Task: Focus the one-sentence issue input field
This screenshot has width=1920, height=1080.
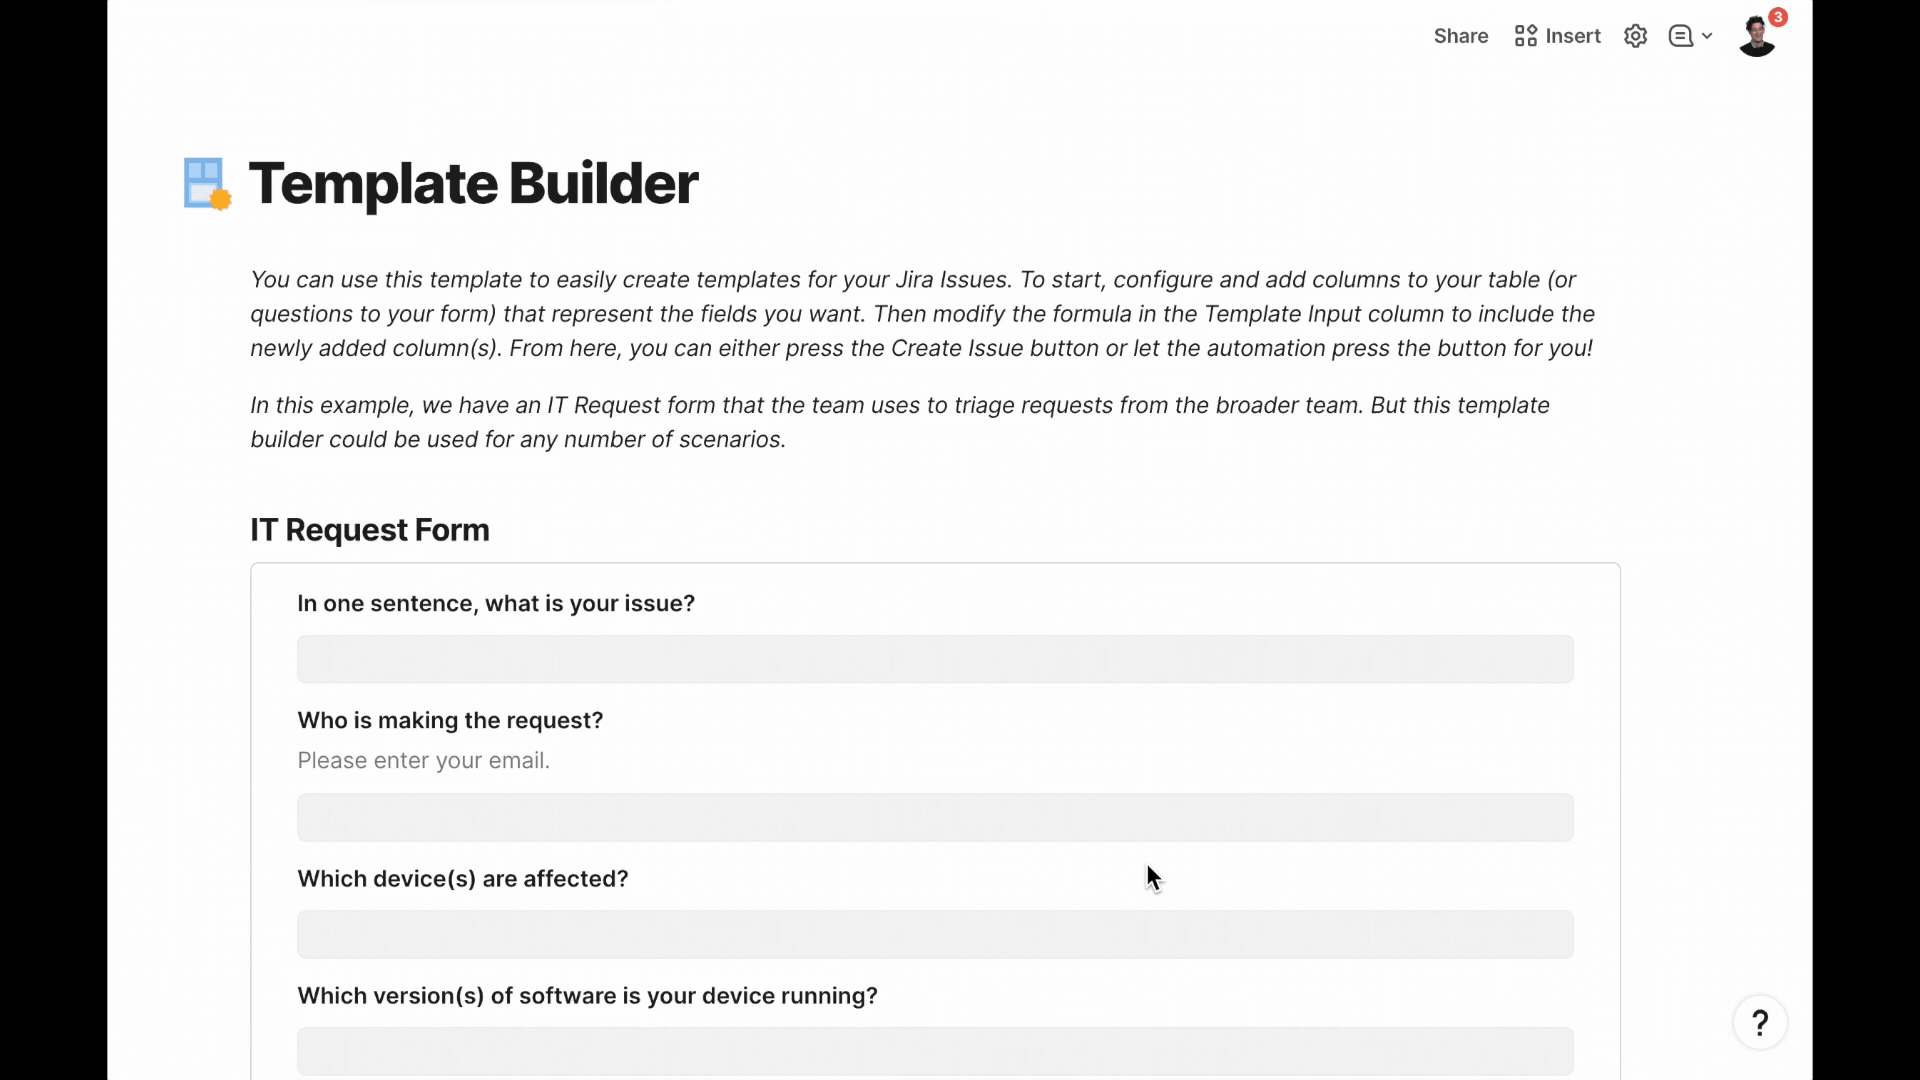Action: coord(935,659)
